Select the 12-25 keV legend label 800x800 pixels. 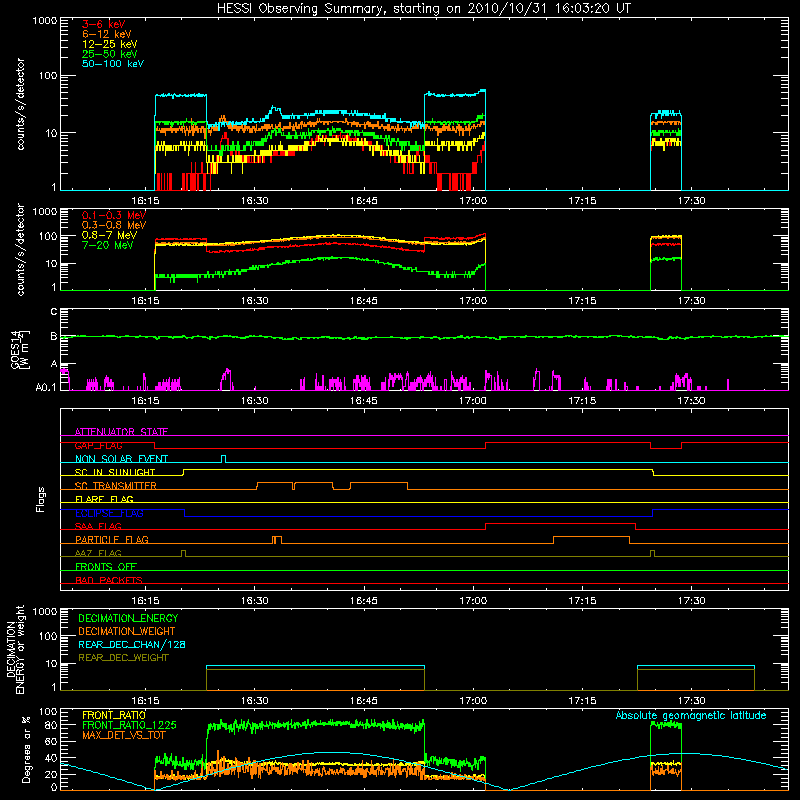(109, 44)
